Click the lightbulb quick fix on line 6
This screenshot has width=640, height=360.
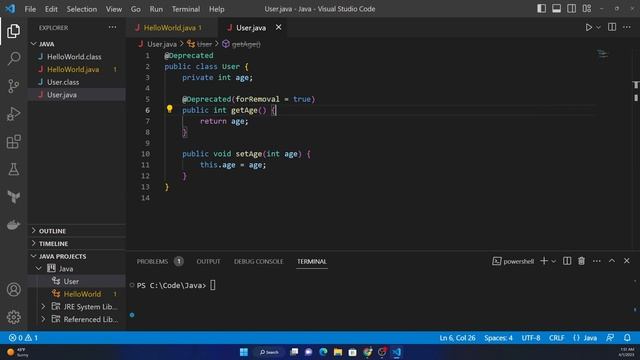pos(169,109)
